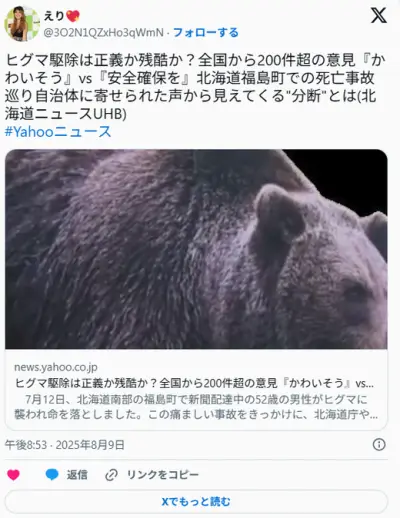Click the chain link copy icon
400x518 pixels.
111,475
